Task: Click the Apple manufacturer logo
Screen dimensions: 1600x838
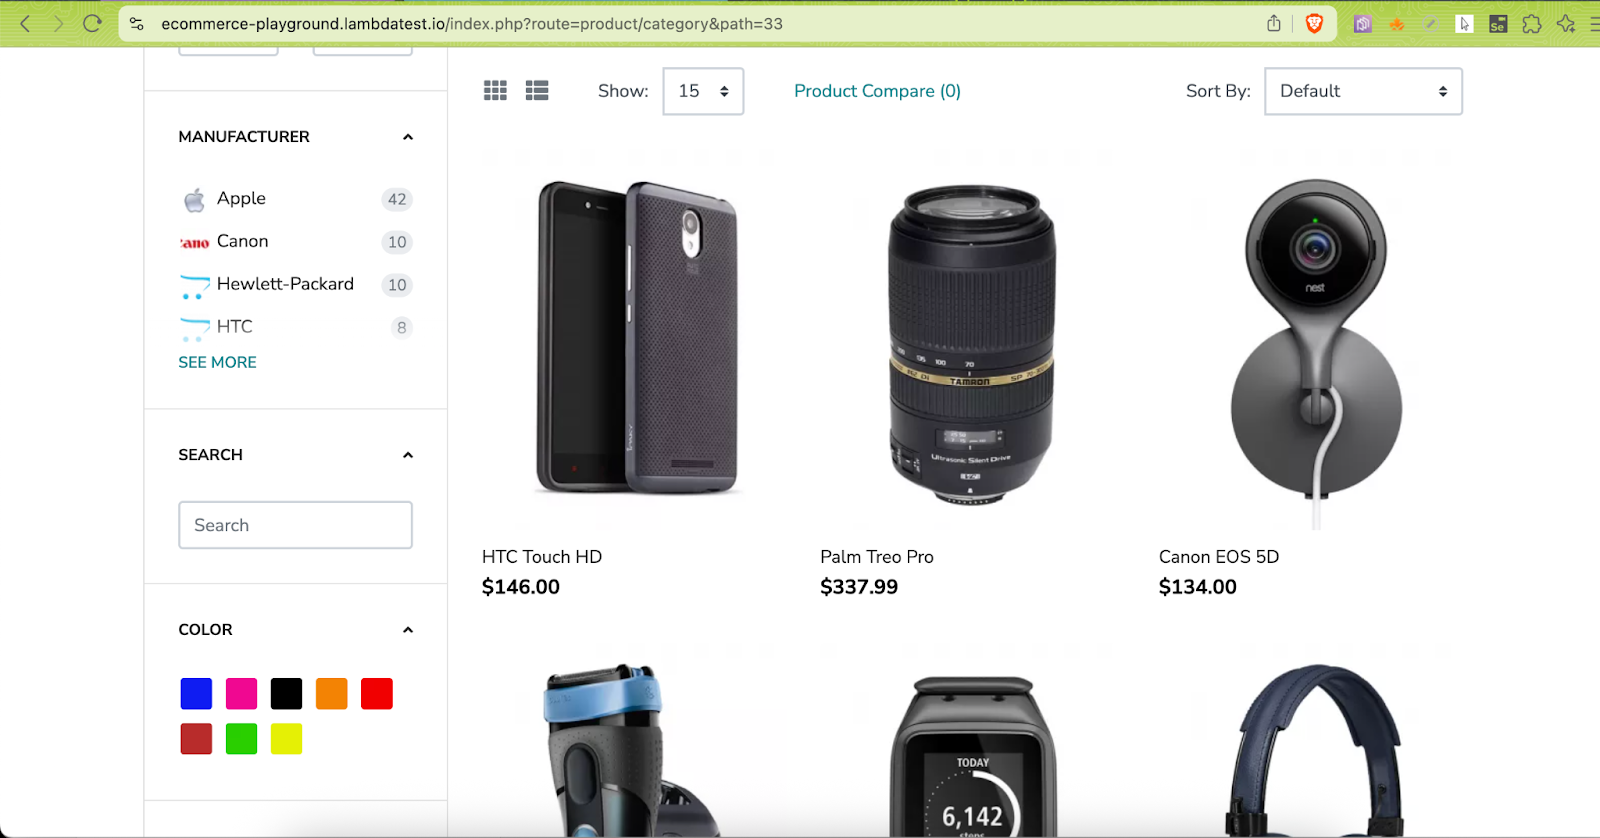Action: pos(194,200)
